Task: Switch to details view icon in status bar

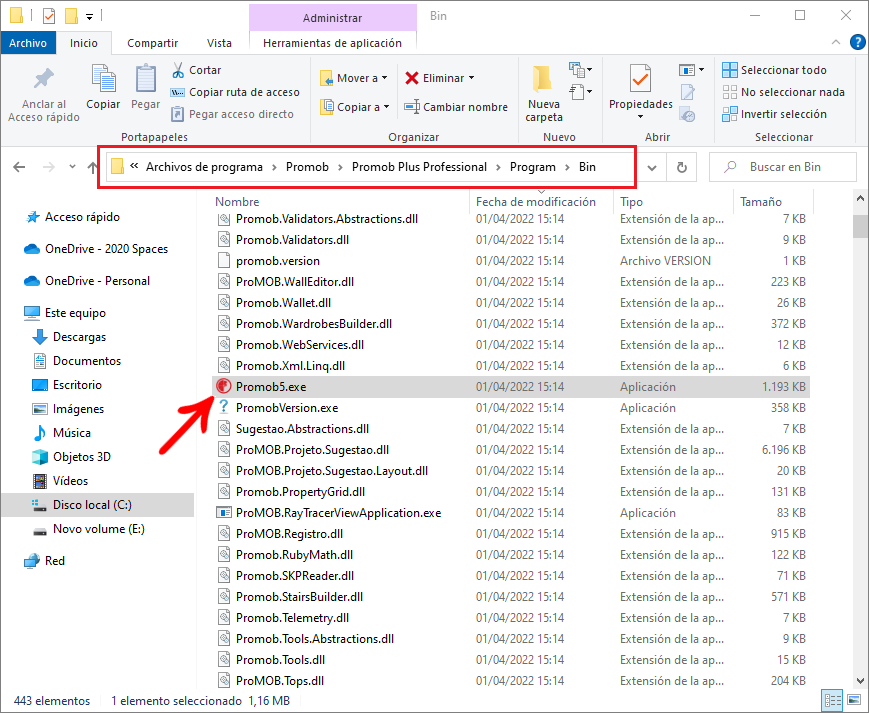Action: (x=832, y=701)
